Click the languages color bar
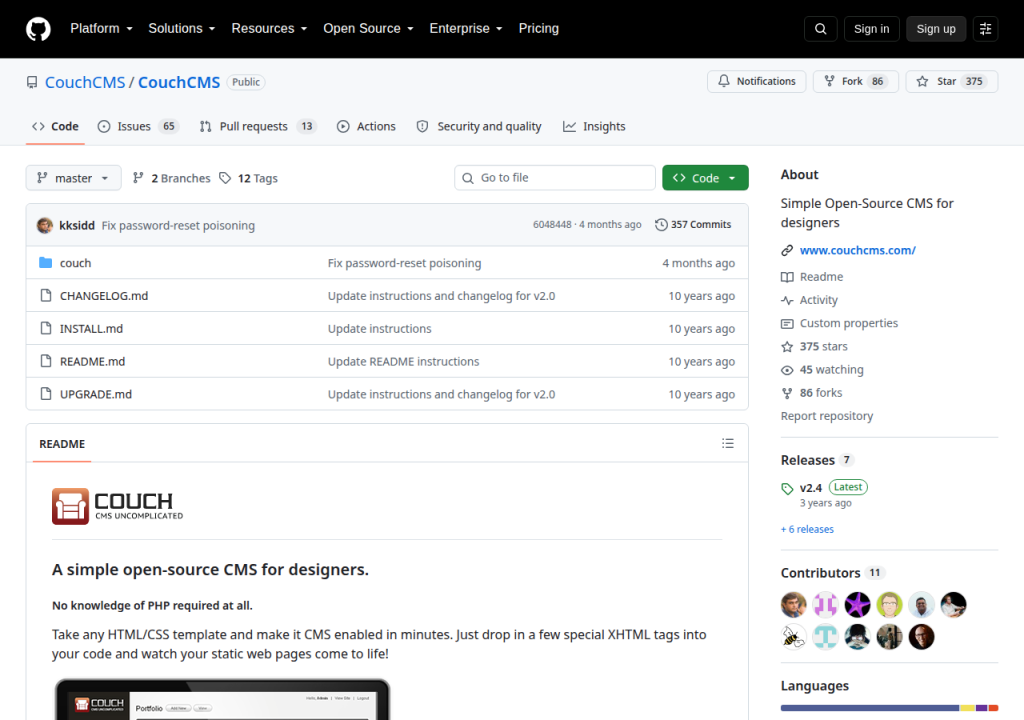This screenshot has width=1024, height=720. [x=889, y=708]
